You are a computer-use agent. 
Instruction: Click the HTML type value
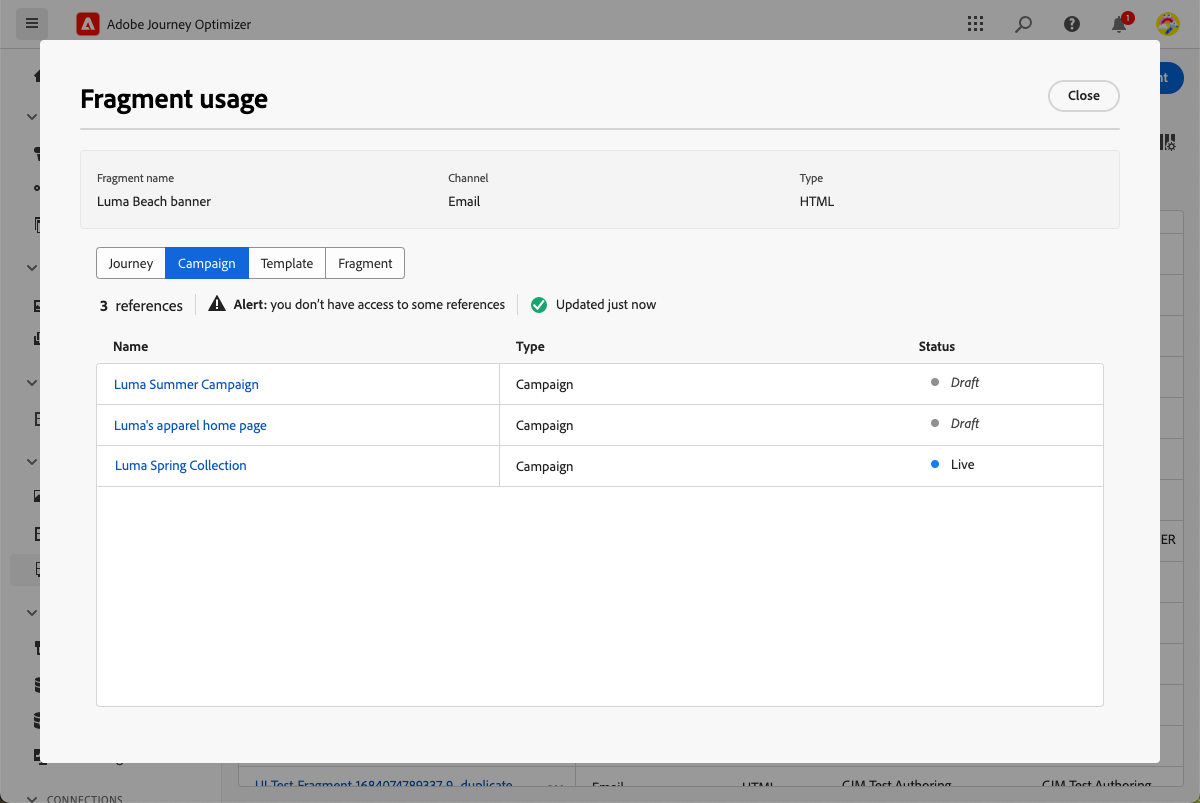point(817,201)
